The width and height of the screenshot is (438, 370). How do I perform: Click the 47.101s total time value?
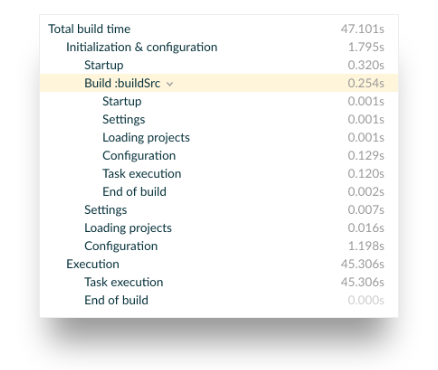[x=362, y=29]
